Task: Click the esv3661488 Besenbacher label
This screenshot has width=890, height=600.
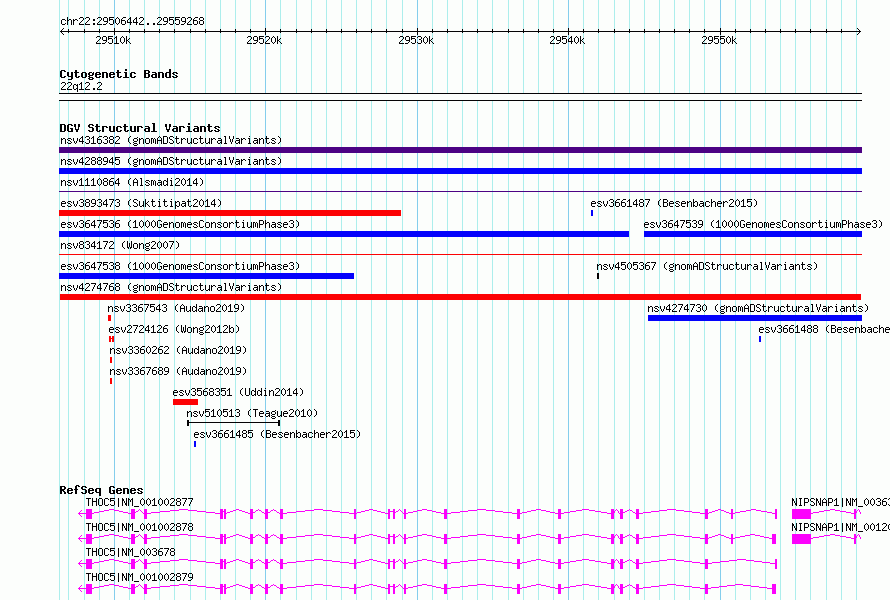Action: click(x=824, y=329)
